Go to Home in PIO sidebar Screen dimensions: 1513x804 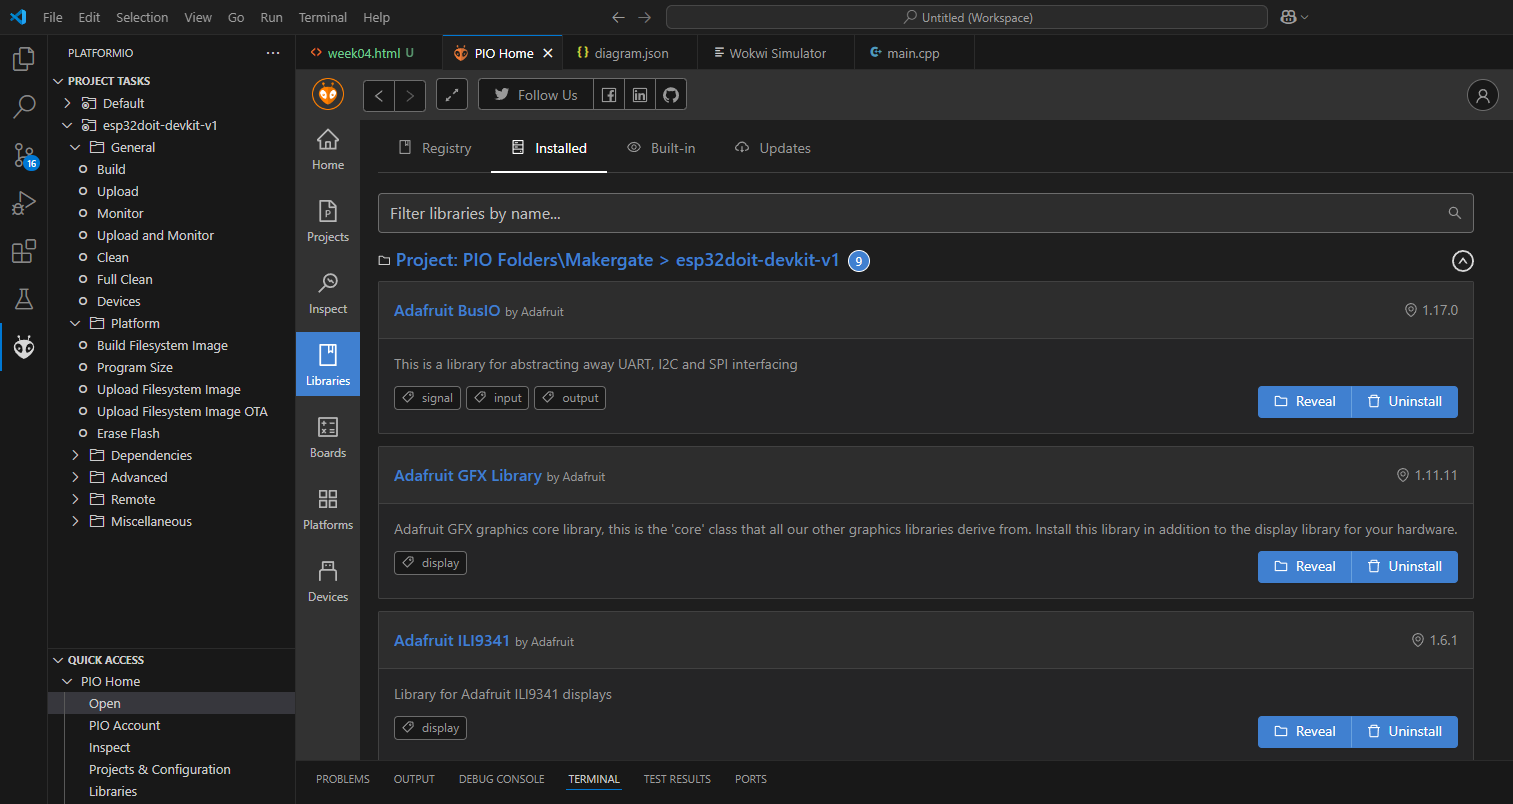pyautogui.click(x=328, y=151)
